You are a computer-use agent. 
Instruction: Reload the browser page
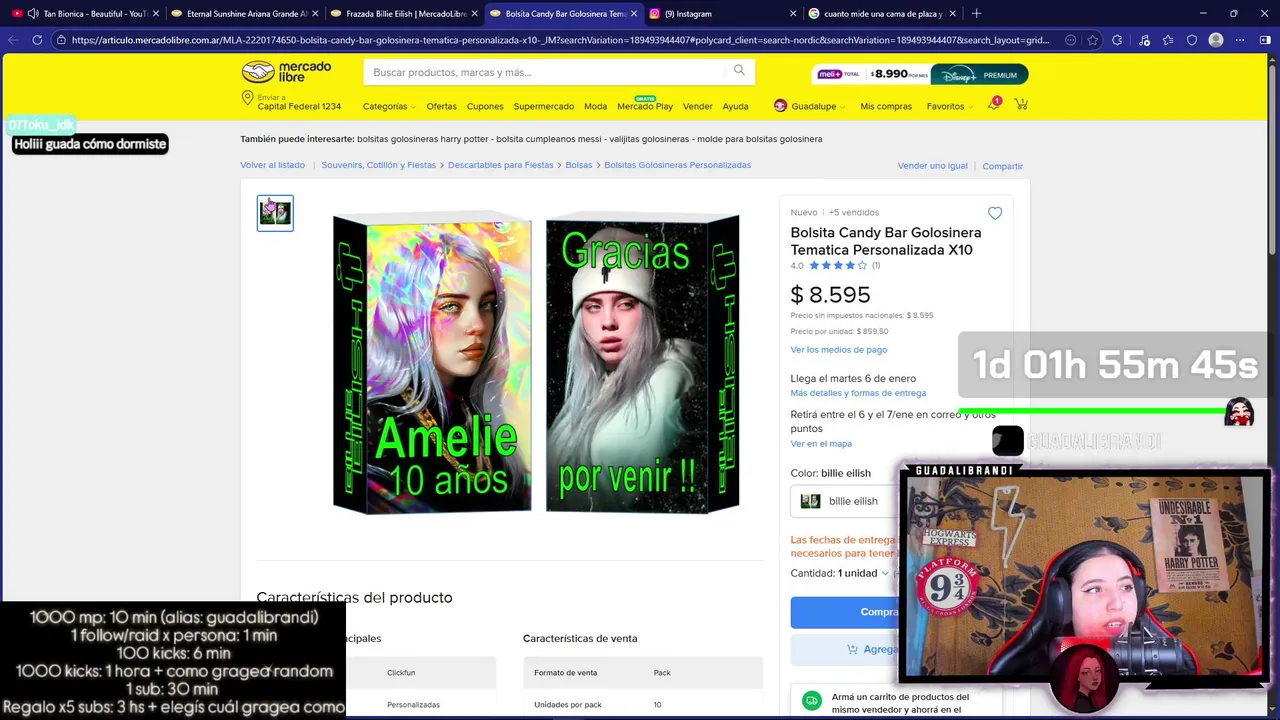[x=37, y=40]
